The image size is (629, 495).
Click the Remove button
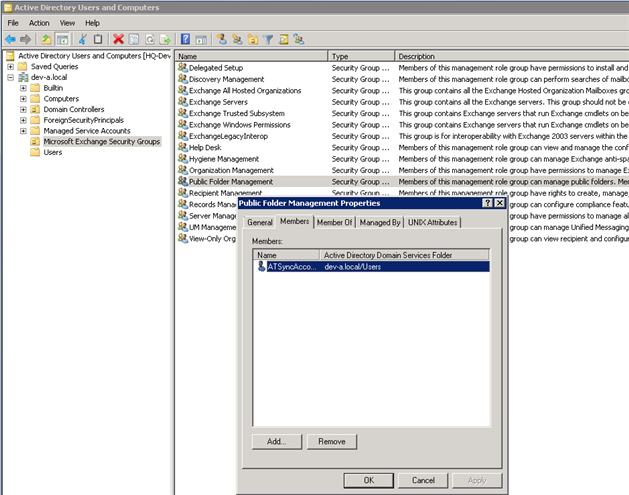coord(330,441)
